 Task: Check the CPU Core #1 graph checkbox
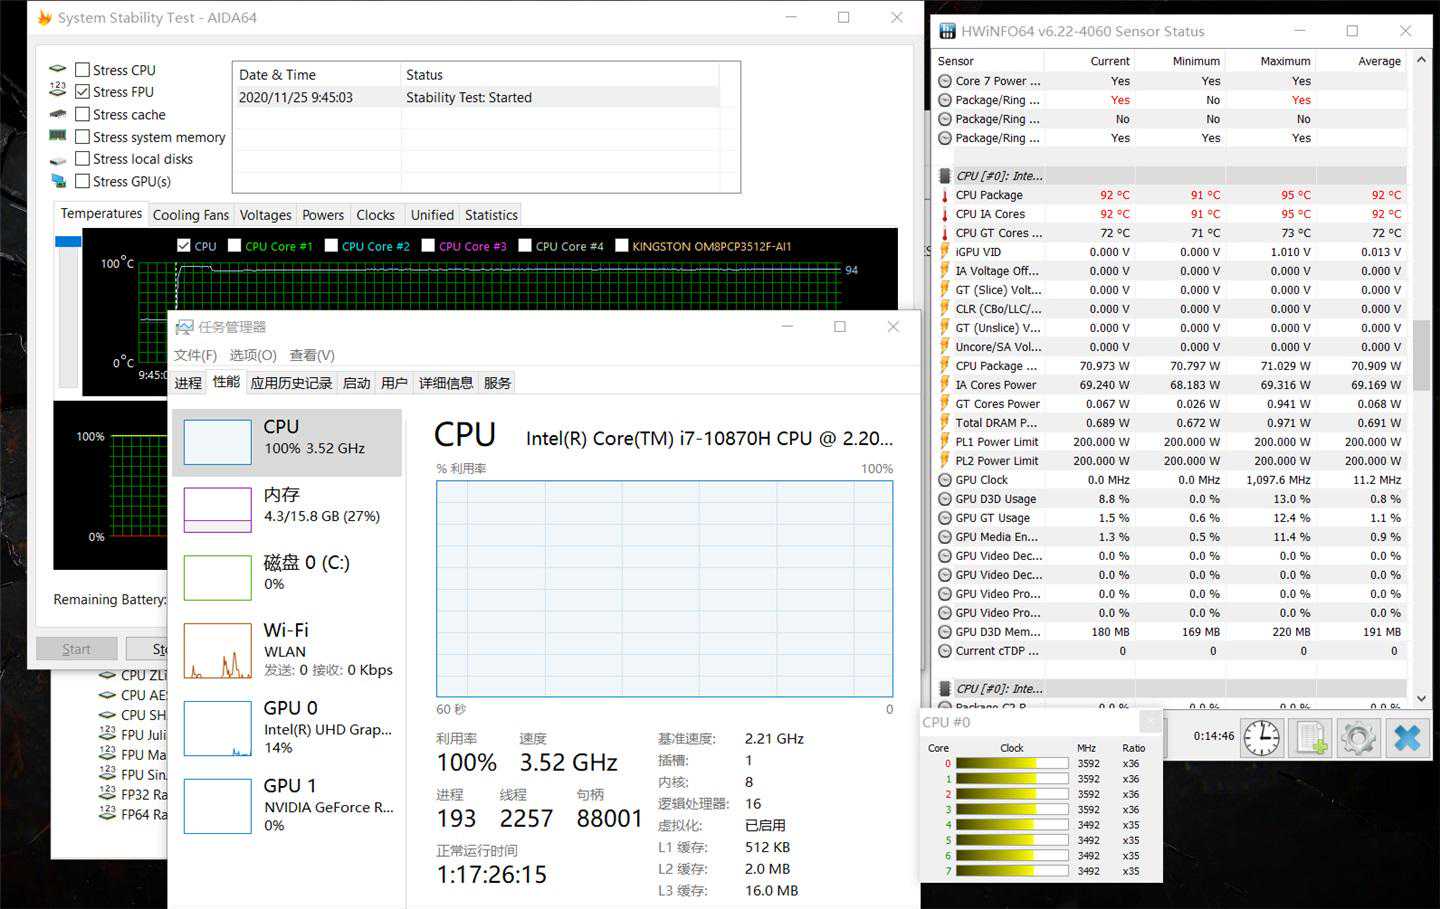pyautogui.click(x=235, y=246)
